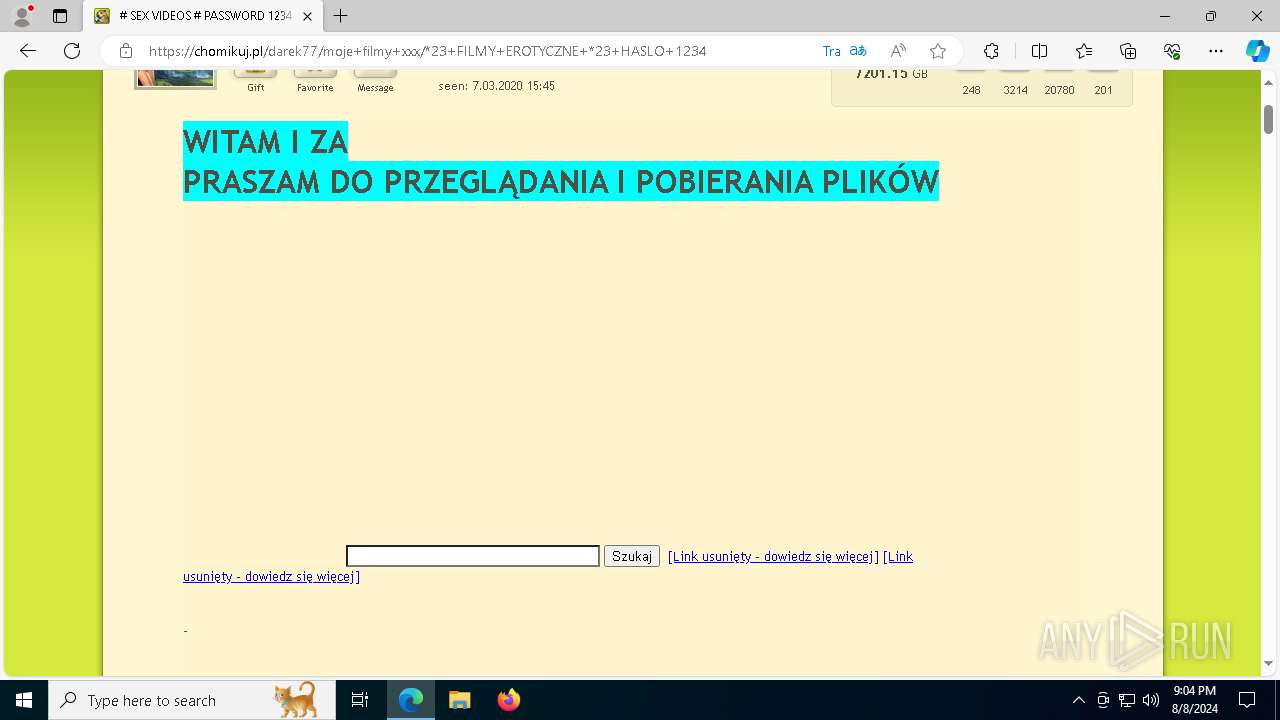Screen dimensions: 1280x720
Task: Click the 201 counter
Action: click(x=1103, y=90)
